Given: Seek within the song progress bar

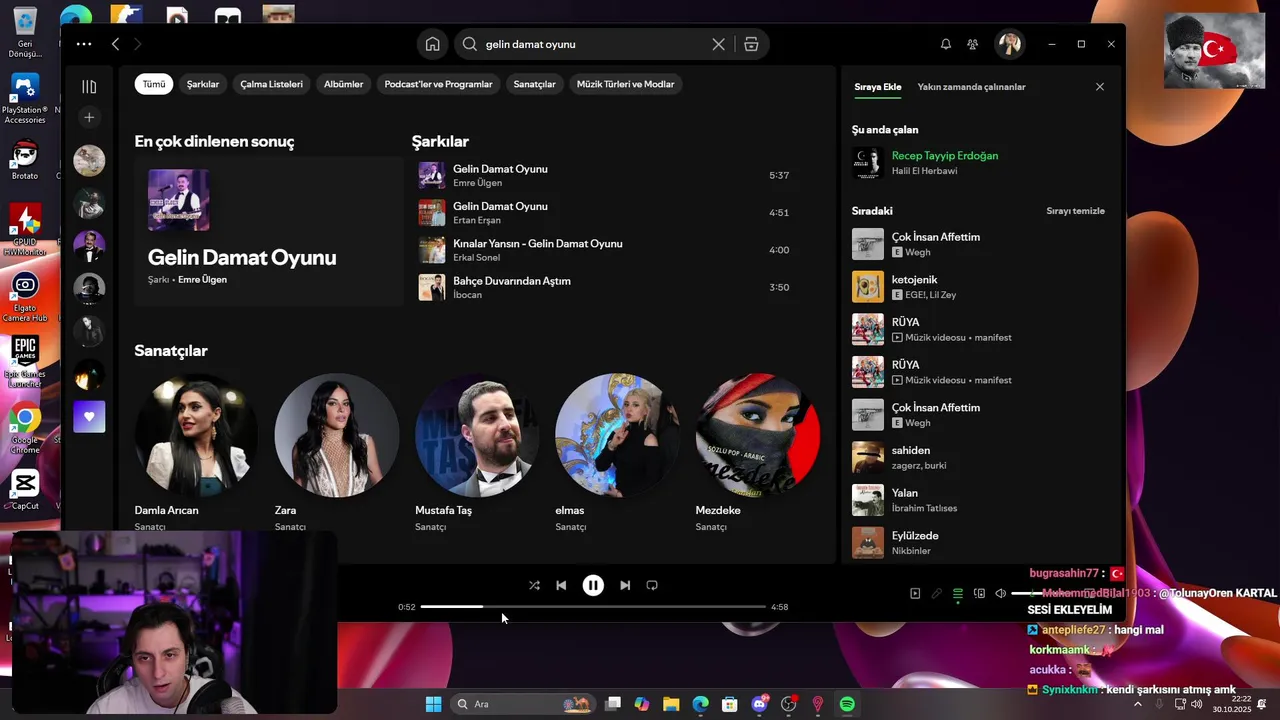Looking at the screenshot, I should tap(593, 606).
